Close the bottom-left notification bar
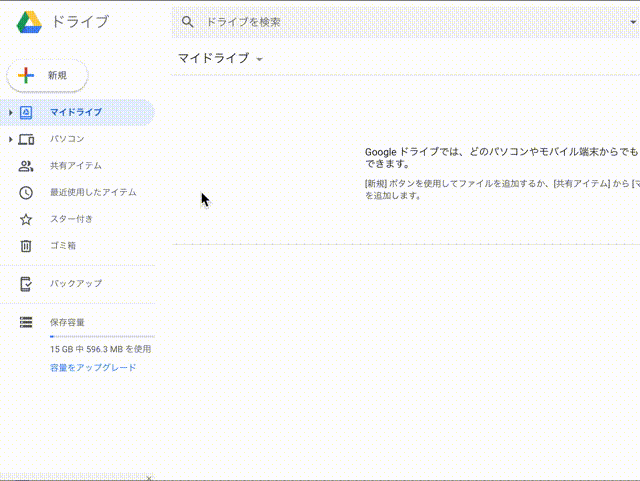 pyautogui.click(x=149, y=477)
